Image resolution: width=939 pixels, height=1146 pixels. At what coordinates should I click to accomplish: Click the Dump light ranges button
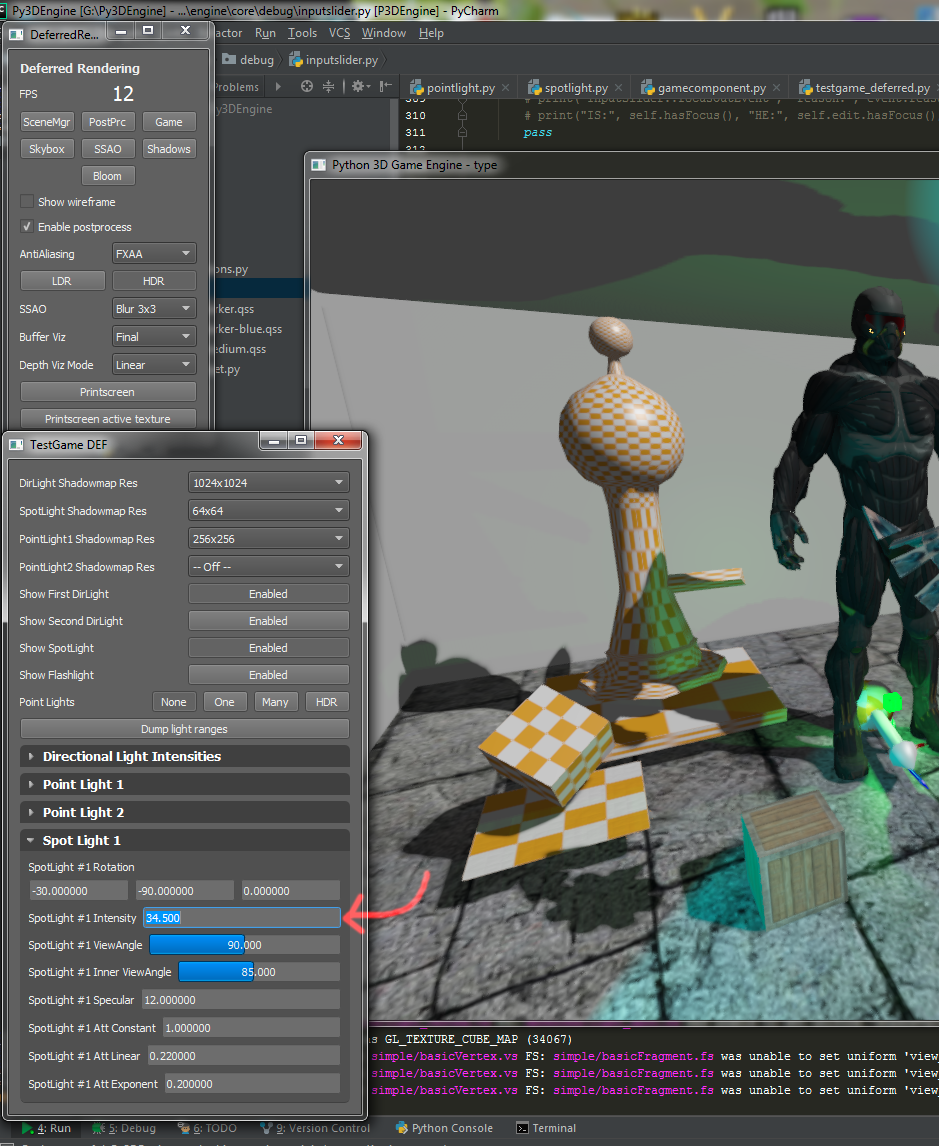[185, 729]
